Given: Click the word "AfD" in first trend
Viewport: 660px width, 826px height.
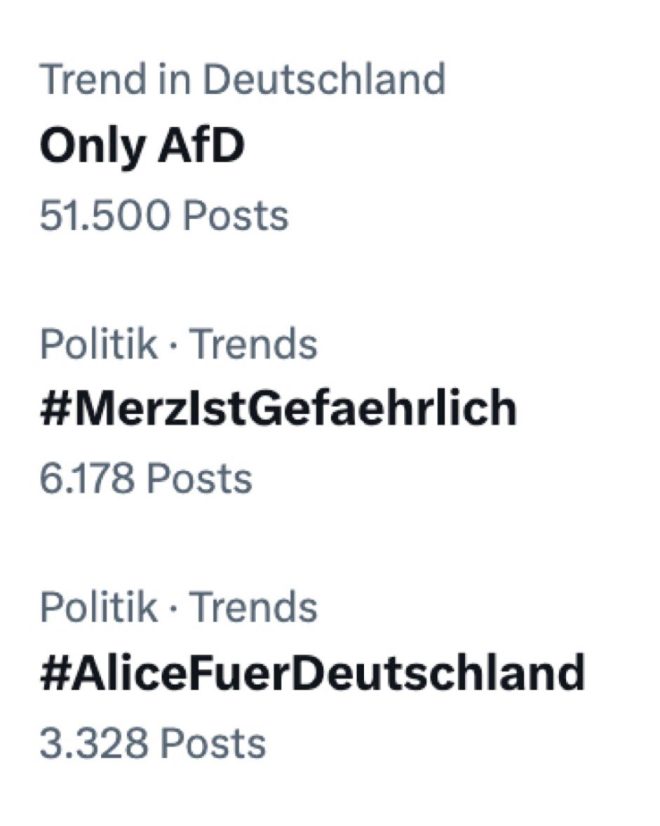Looking at the screenshot, I should tap(202, 145).
